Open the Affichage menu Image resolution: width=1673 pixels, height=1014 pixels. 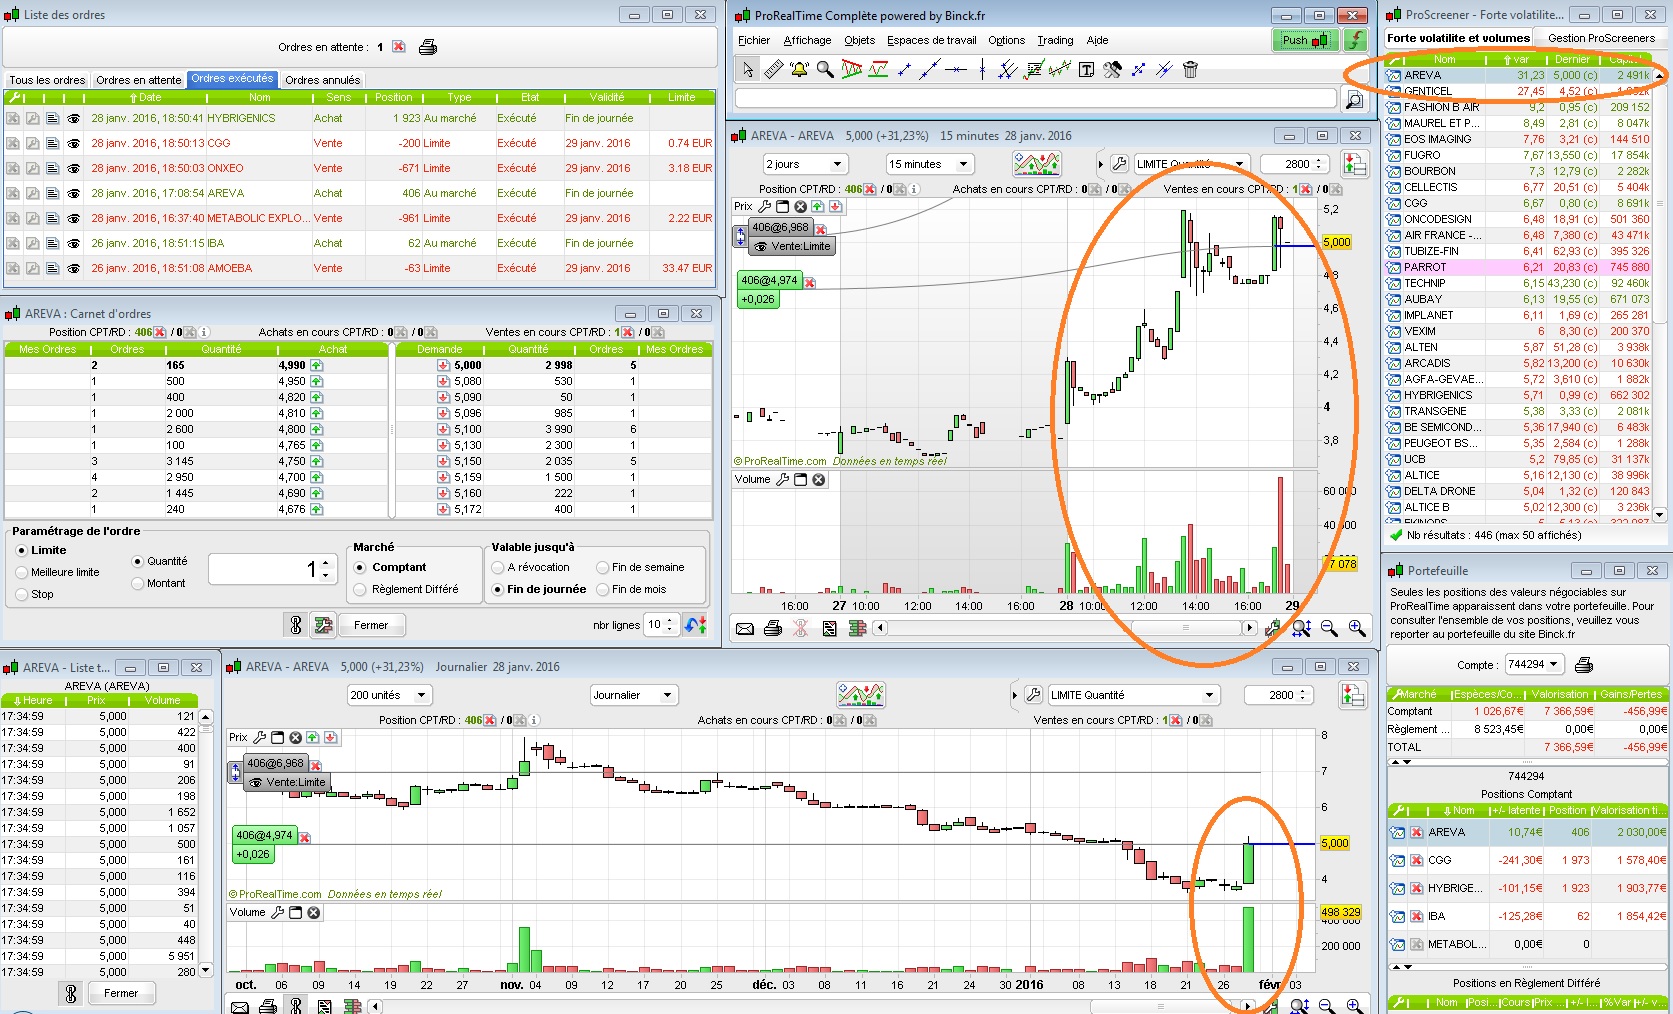click(x=807, y=40)
